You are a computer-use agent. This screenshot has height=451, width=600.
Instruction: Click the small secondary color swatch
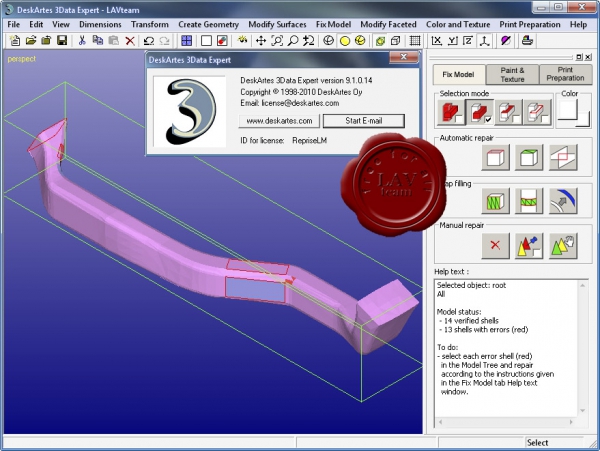(x=583, y=119)
